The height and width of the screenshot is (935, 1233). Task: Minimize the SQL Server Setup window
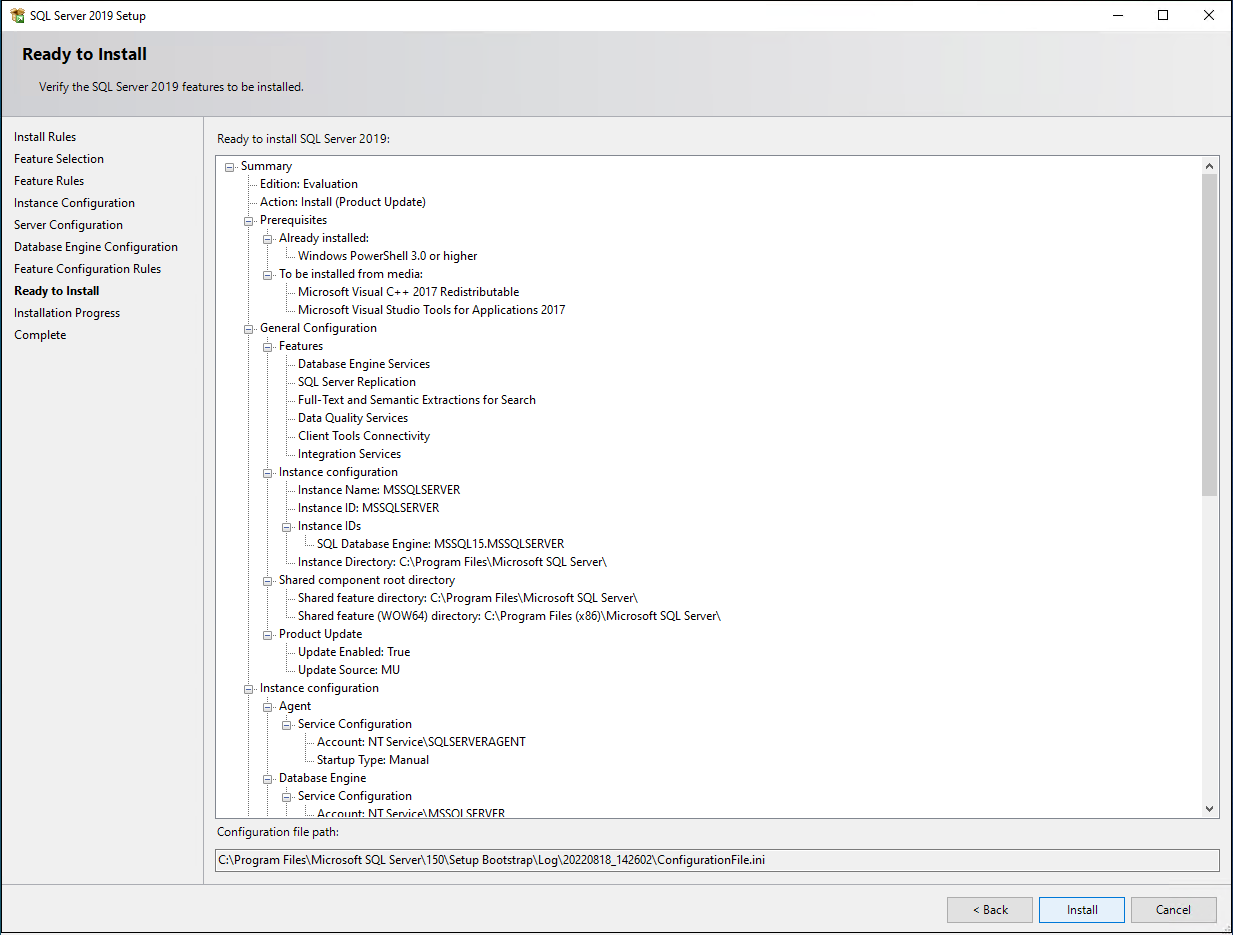point(1117,15)
